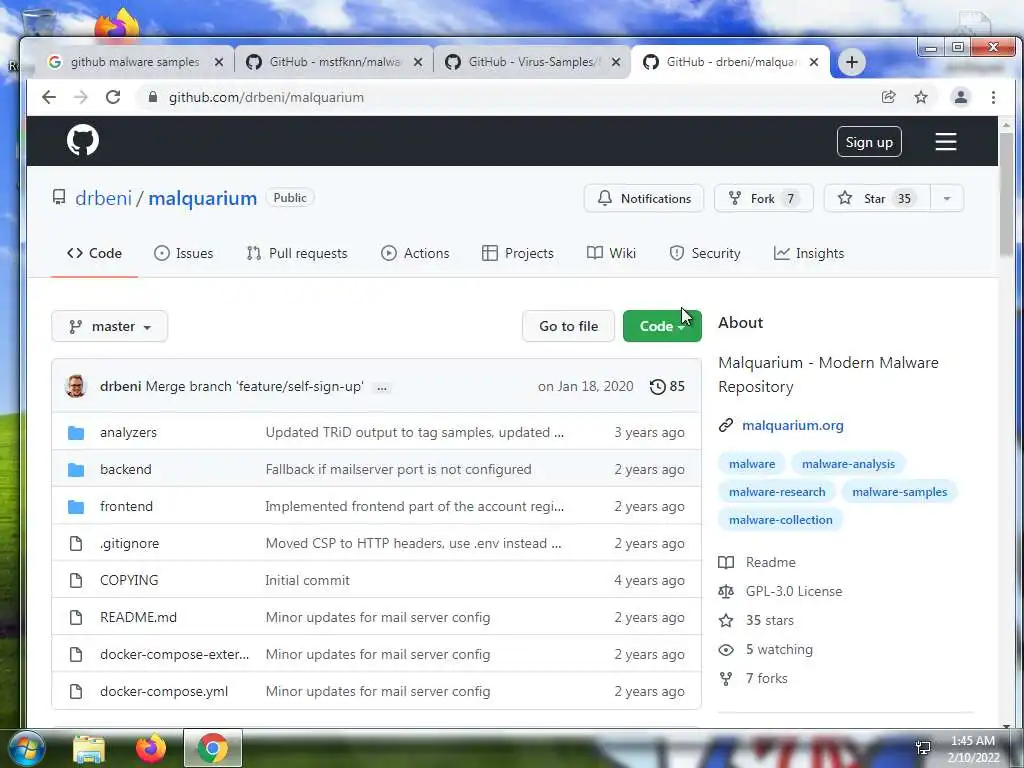Click the Go to file button
Viewport: 1024px width, 768px height.
click(569, 327)
